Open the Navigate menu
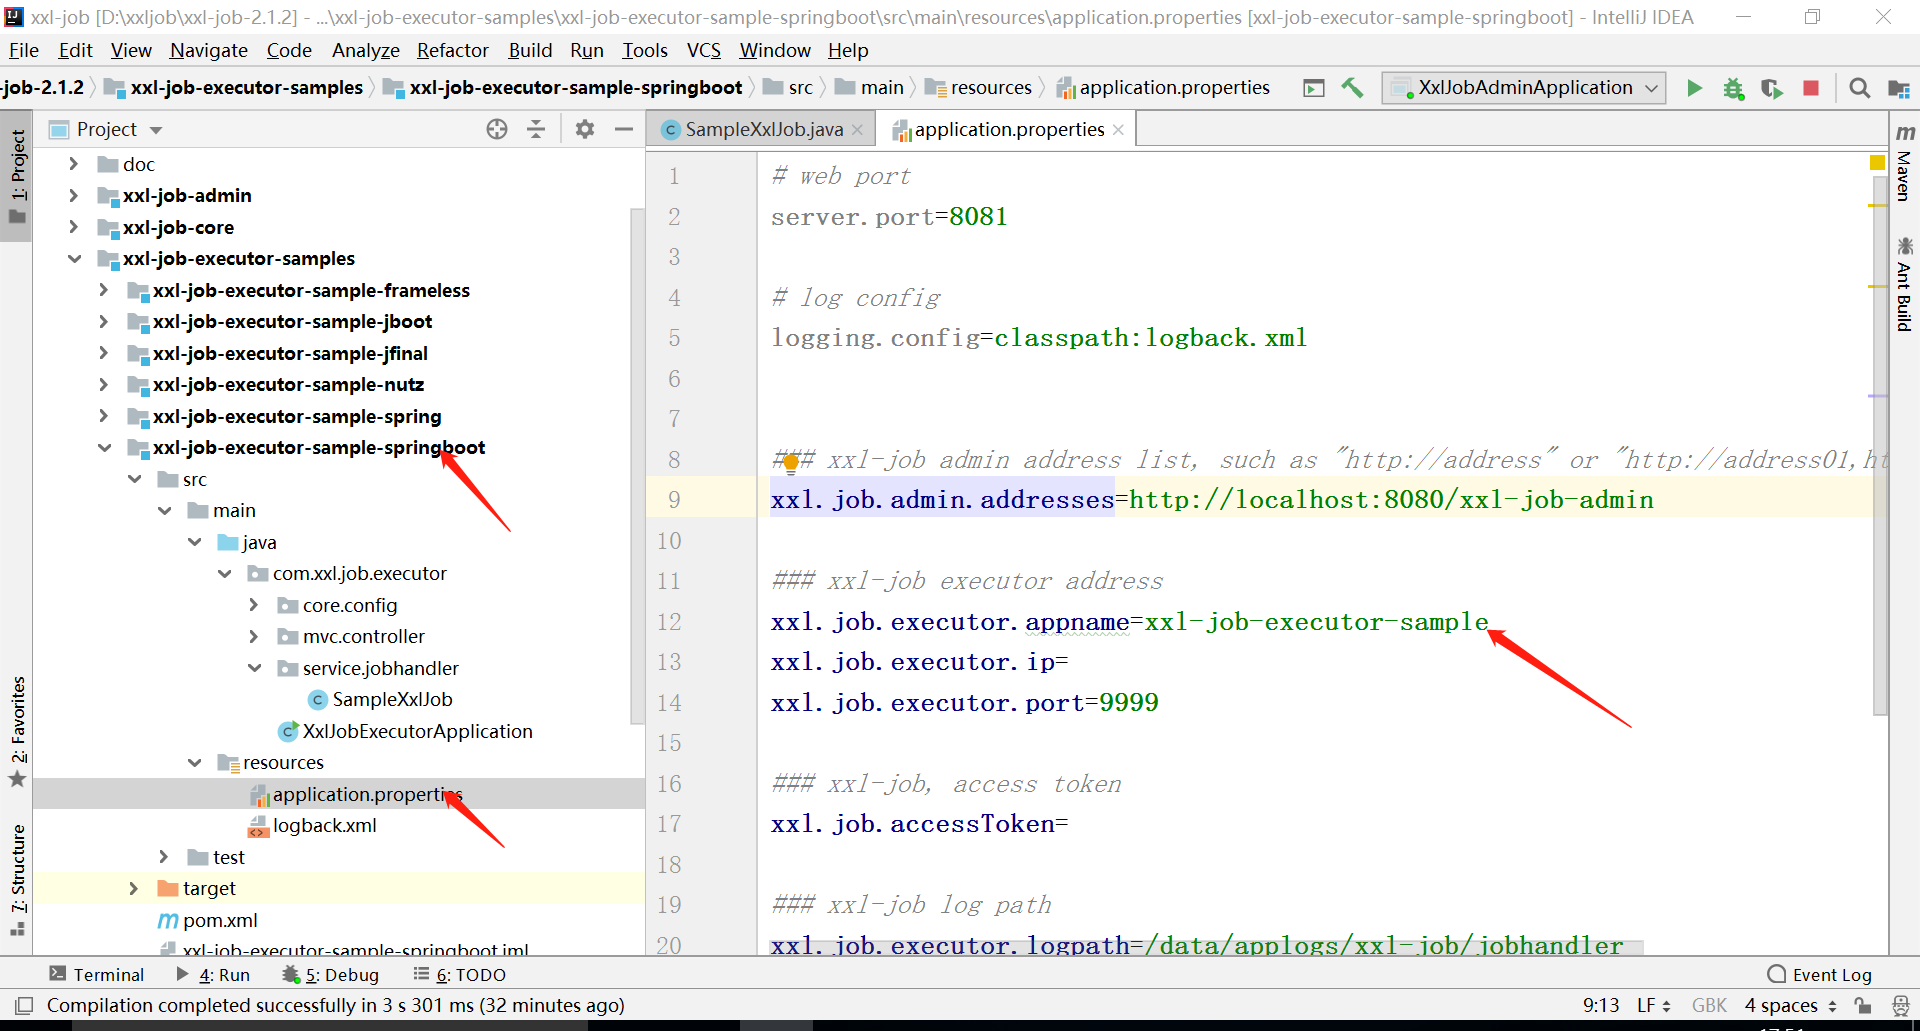This screenshot has height=1031, width=1920. [209, 50]
